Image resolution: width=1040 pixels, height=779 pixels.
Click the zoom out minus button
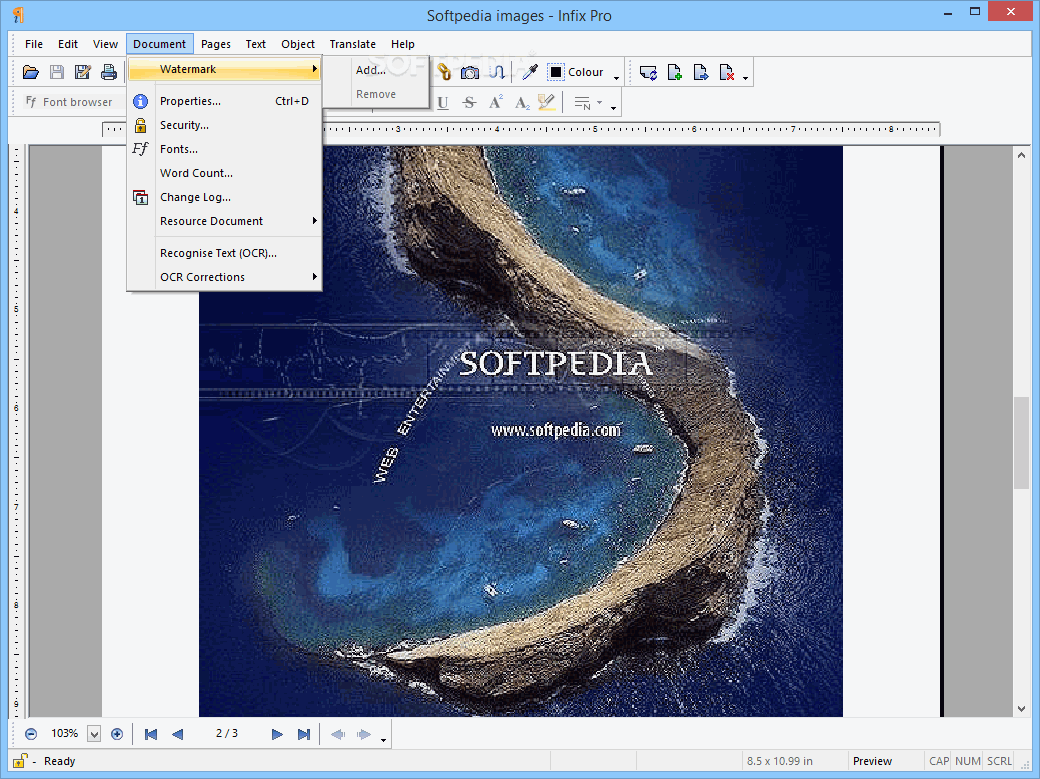31,734
